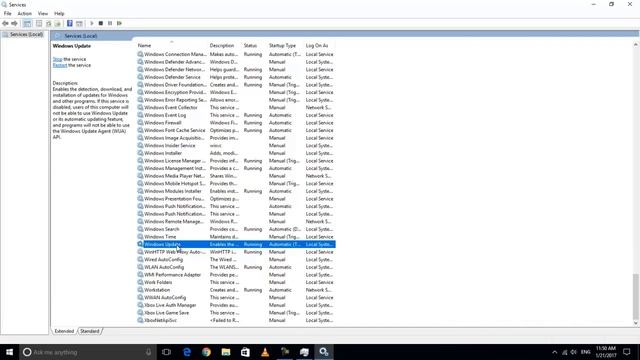
Task: Select the Windows Font Cache Service row
Action: [x=236, y=131]
